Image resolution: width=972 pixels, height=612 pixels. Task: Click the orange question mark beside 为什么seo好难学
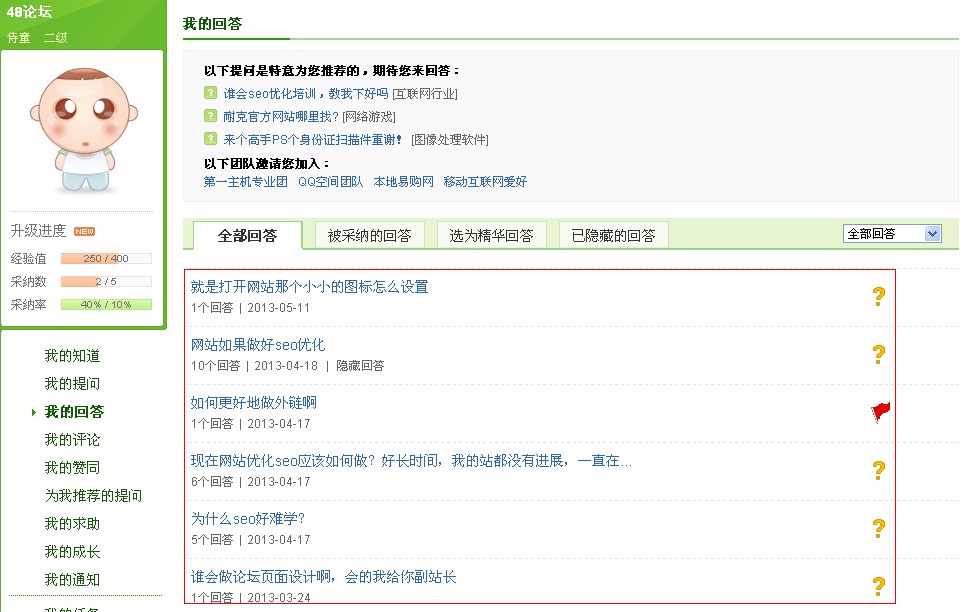[x=878, y=525]
